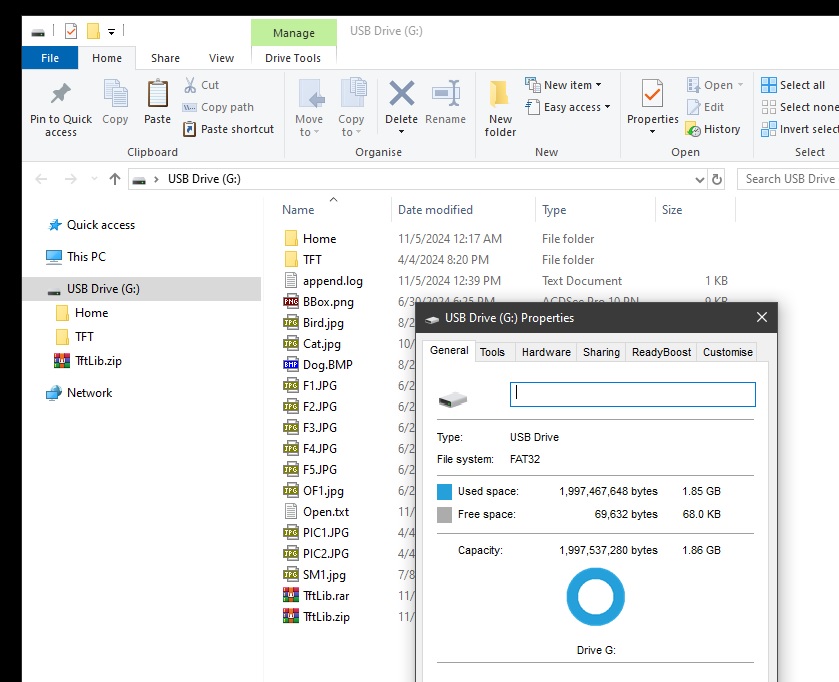
Task: Open the Tools tab in Properties
Action: click(492, 352)
